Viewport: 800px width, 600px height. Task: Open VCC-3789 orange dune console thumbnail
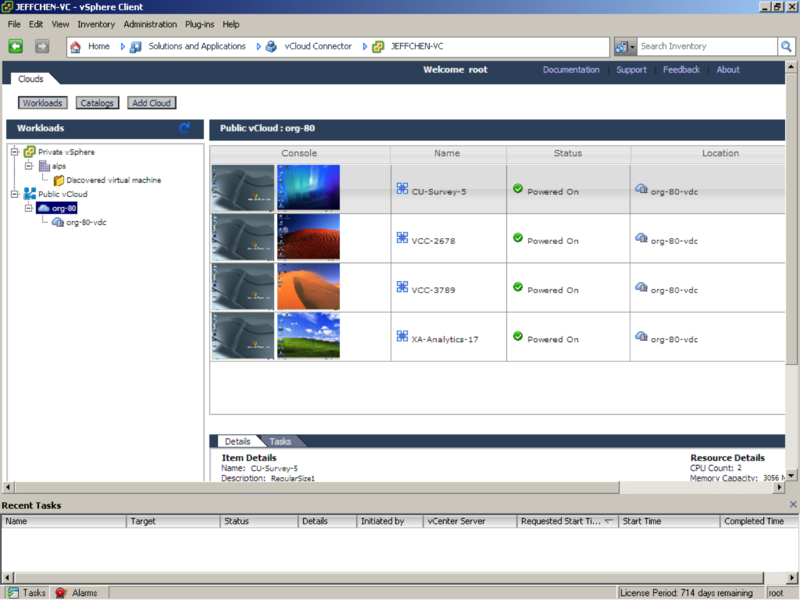click(308, 286)
